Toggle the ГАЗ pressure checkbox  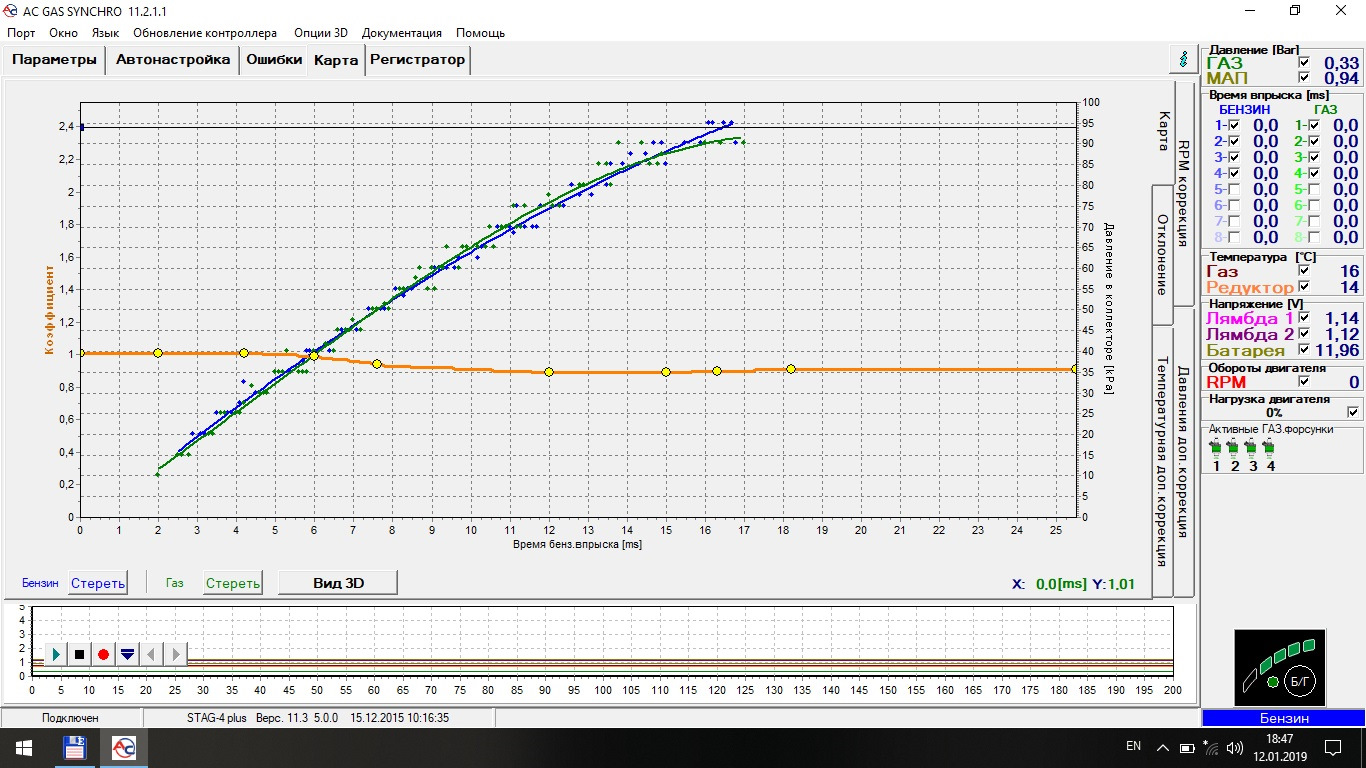point(1304,63)
